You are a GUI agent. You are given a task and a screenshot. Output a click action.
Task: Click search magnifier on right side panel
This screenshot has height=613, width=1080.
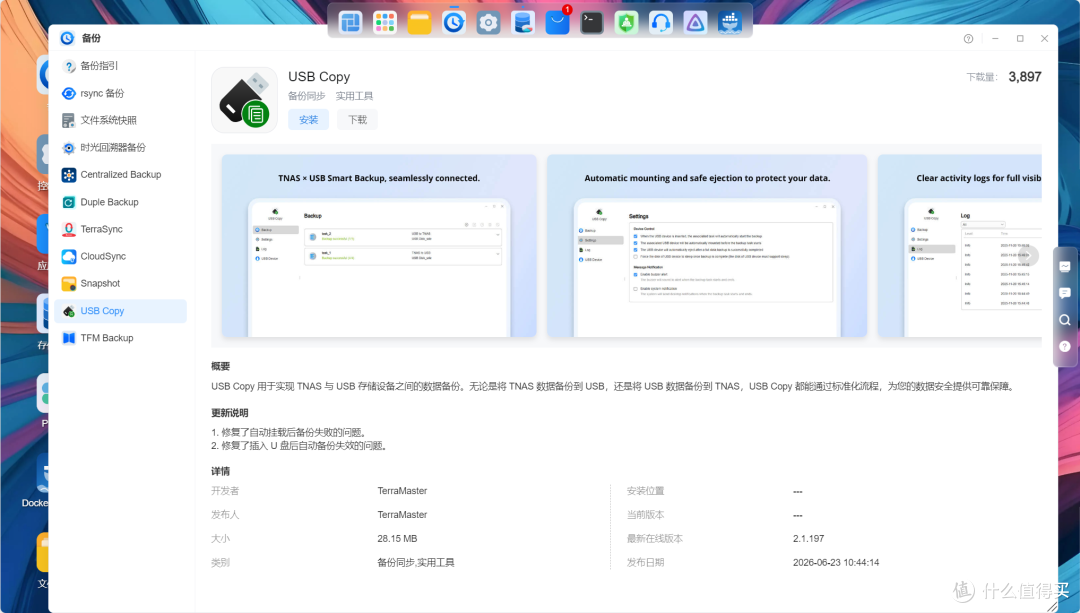tap(1065, 320)
